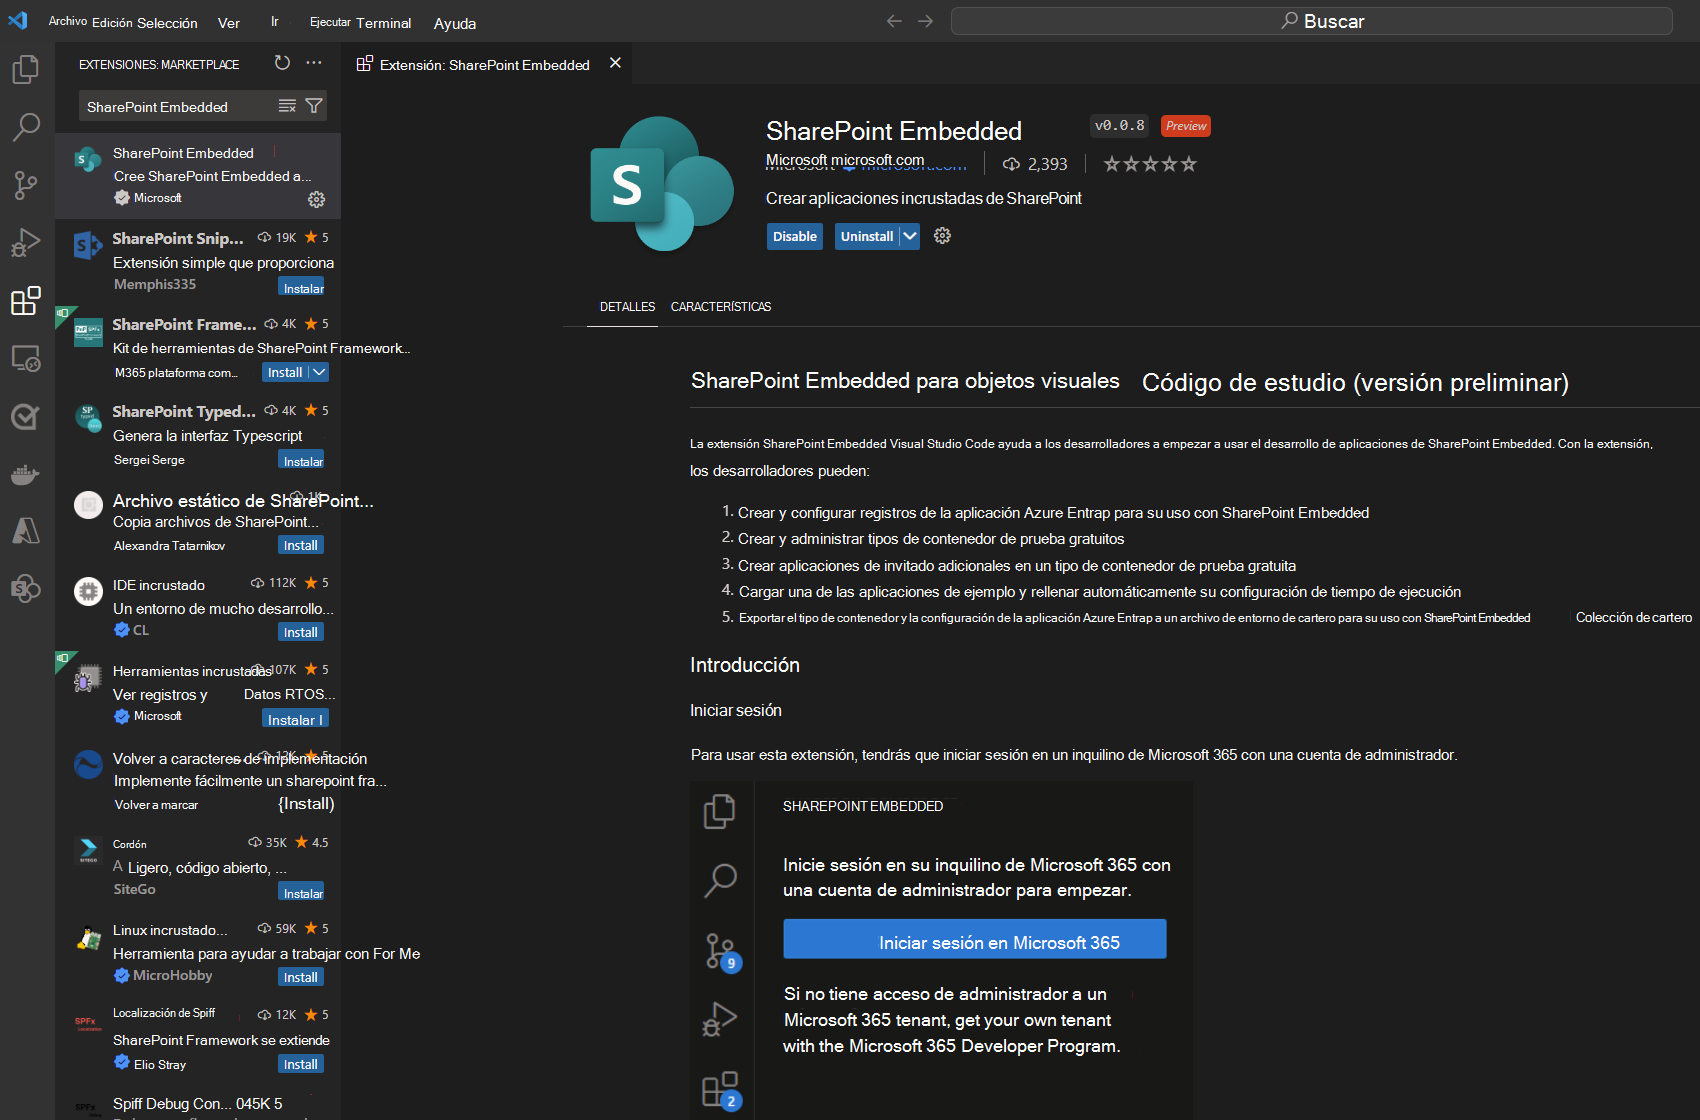Open the Edición menu
This screenshot has width=1700, height=1120.
tap(112, 22)
